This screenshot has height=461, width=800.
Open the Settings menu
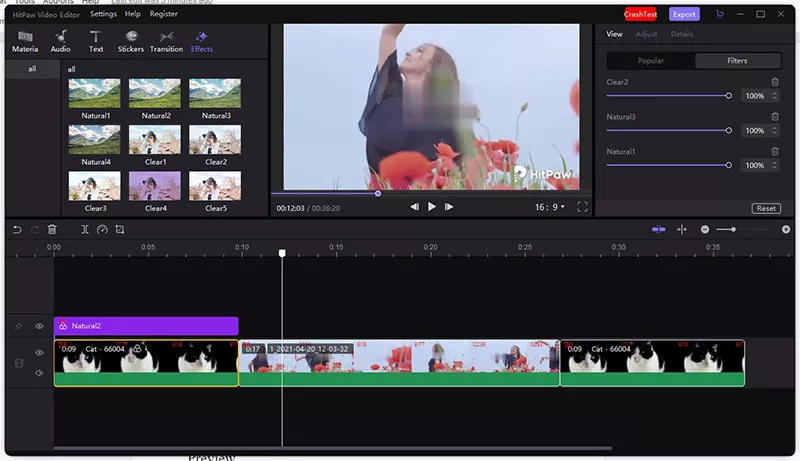(x=103, y=14)
